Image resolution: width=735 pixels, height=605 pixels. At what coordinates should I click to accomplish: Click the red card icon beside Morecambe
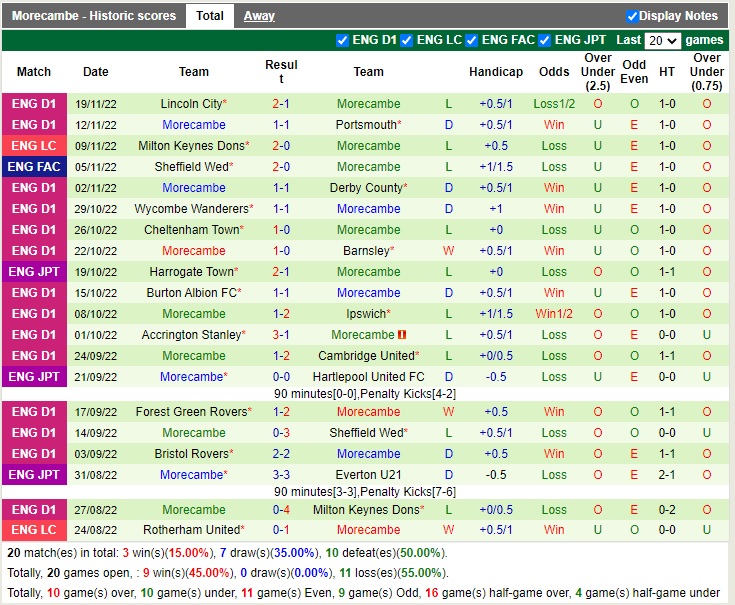coord(402,335)
